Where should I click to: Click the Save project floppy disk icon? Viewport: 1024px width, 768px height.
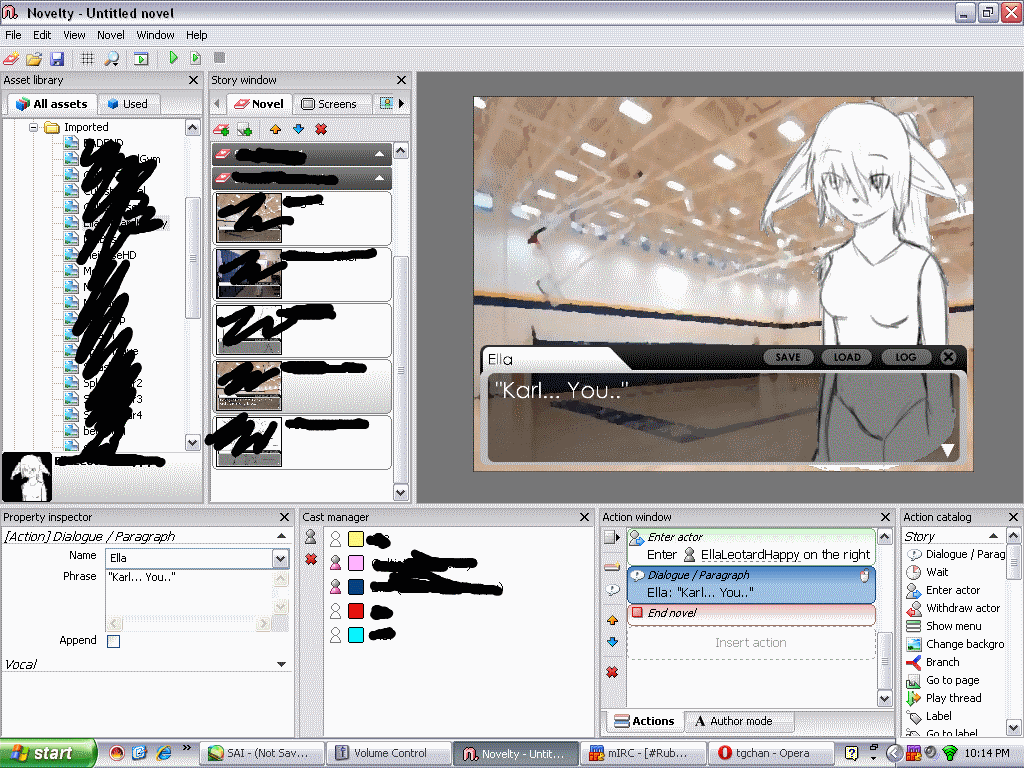(57, 59)
